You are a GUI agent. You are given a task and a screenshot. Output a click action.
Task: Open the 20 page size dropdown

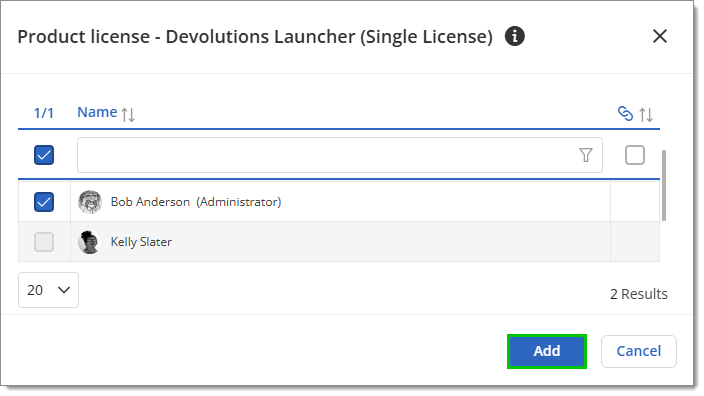(x=48, y=290)
